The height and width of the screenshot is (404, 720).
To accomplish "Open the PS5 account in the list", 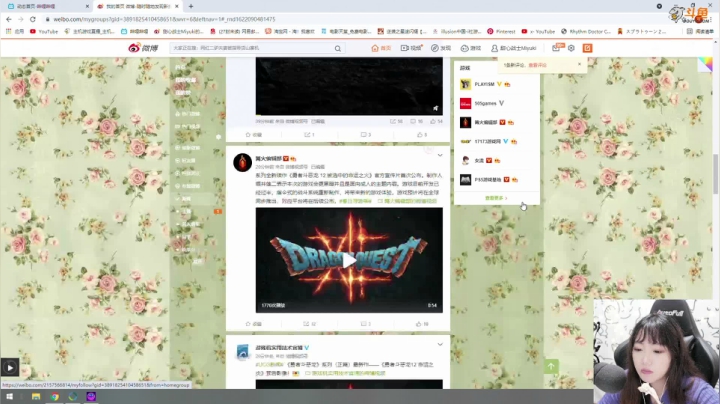I will tap(489, 180).
